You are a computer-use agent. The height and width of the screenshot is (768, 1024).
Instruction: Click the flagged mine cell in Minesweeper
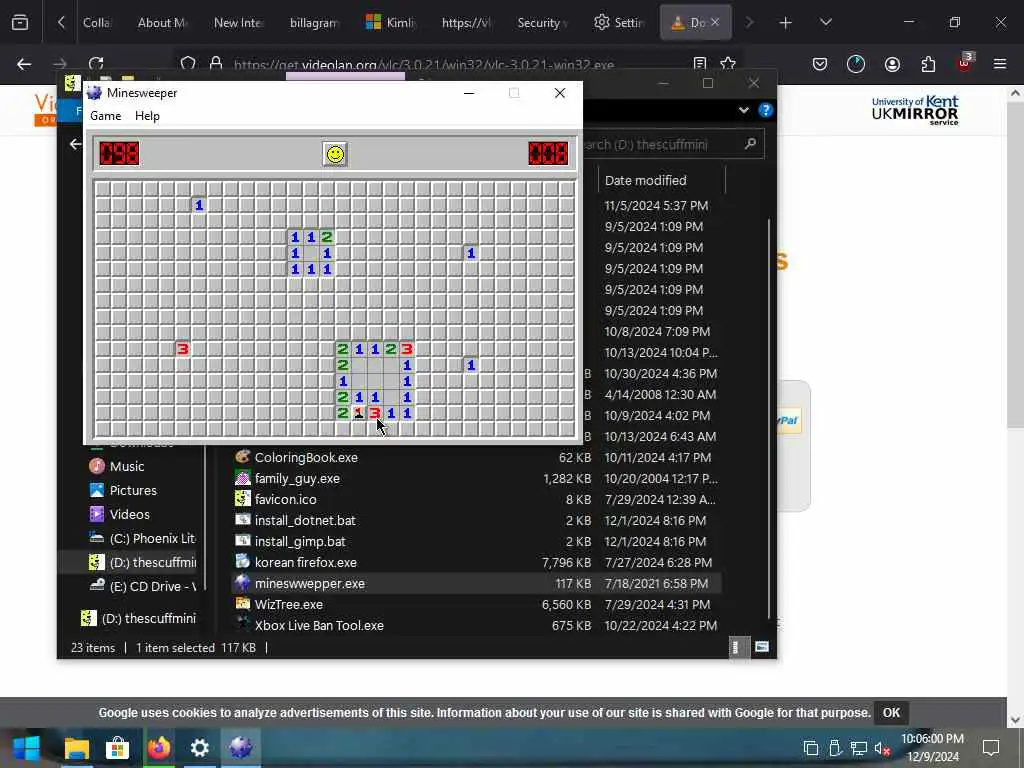tap(359, 413)
